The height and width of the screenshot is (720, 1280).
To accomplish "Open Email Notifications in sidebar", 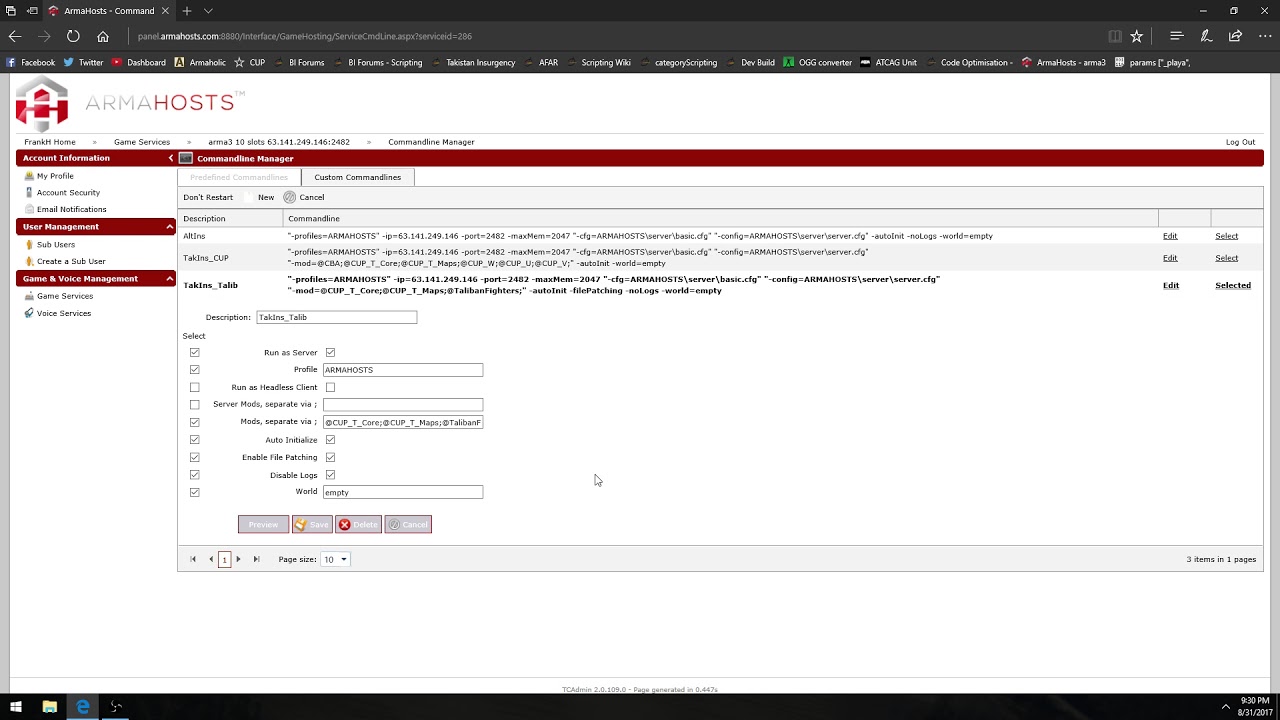I will coord(71,209).
